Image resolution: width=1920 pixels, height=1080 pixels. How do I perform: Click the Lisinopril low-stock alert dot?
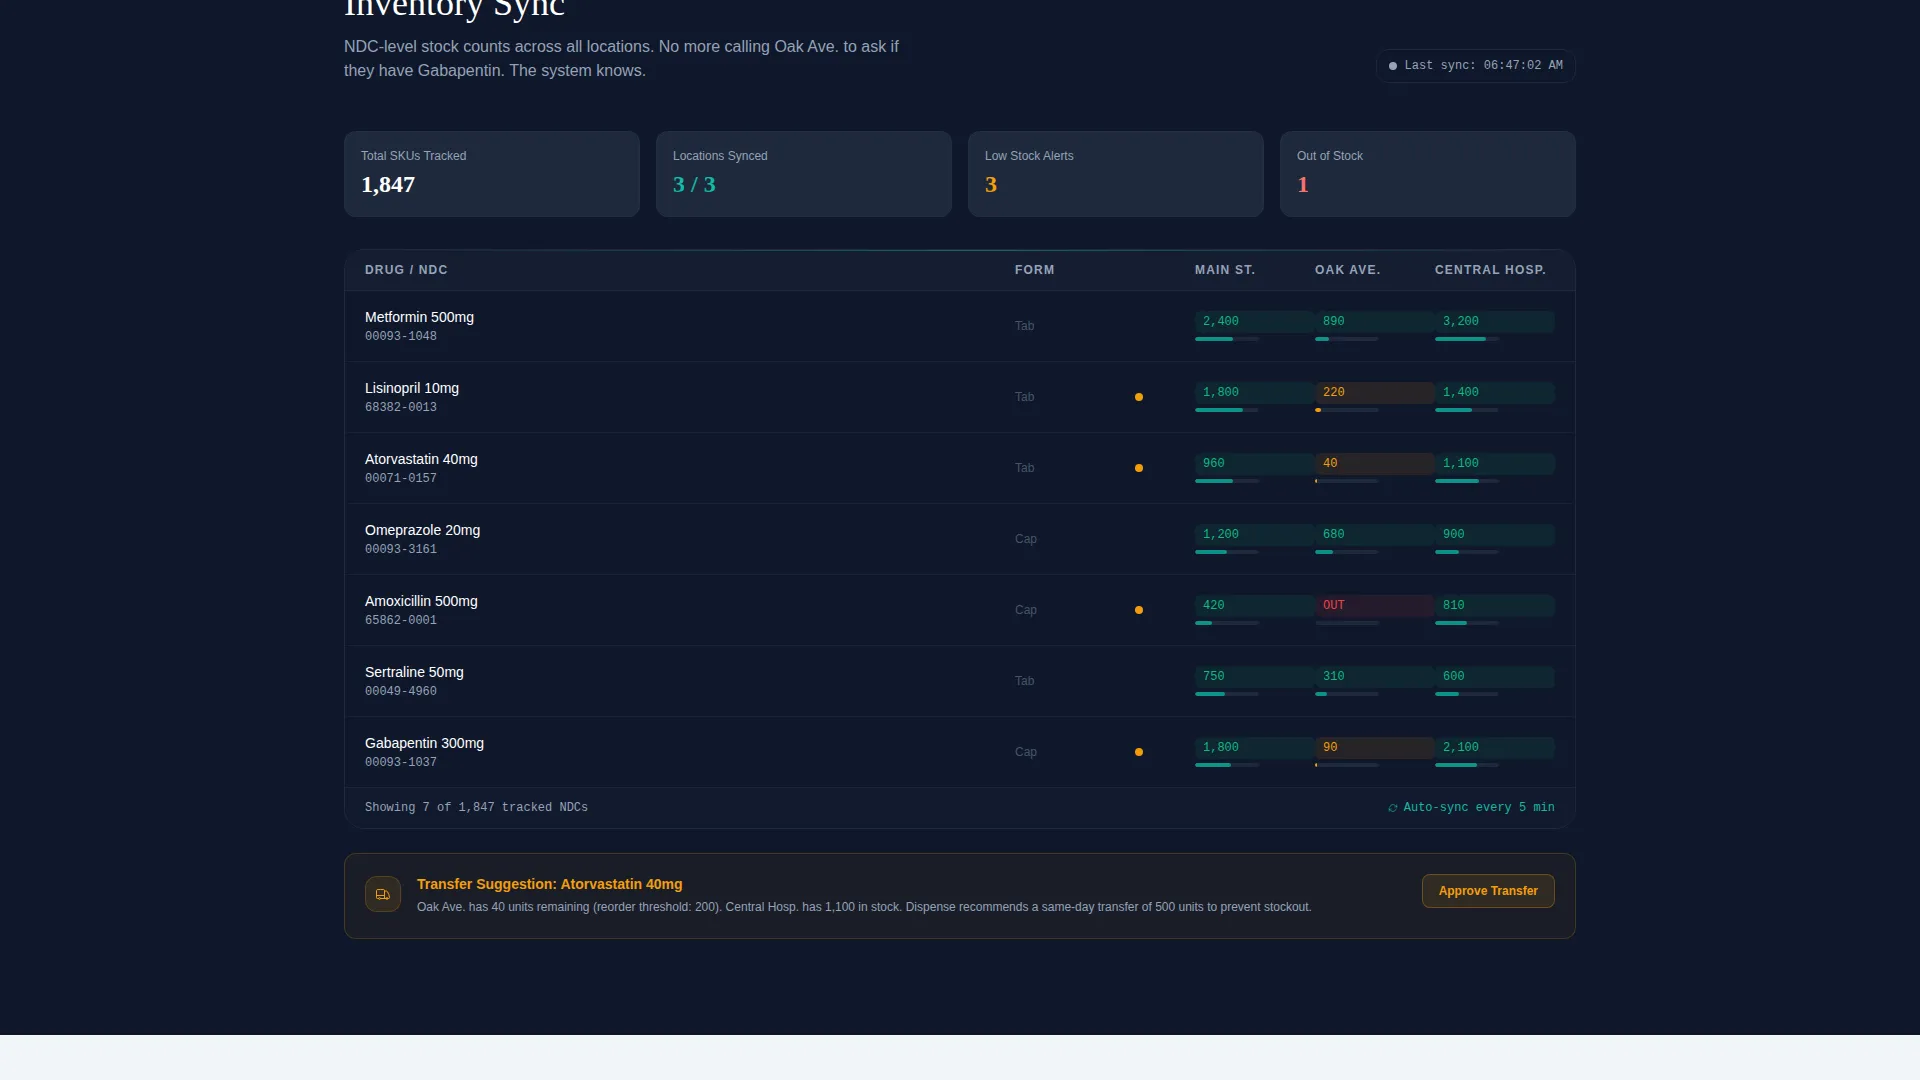tap(1139, 397)
